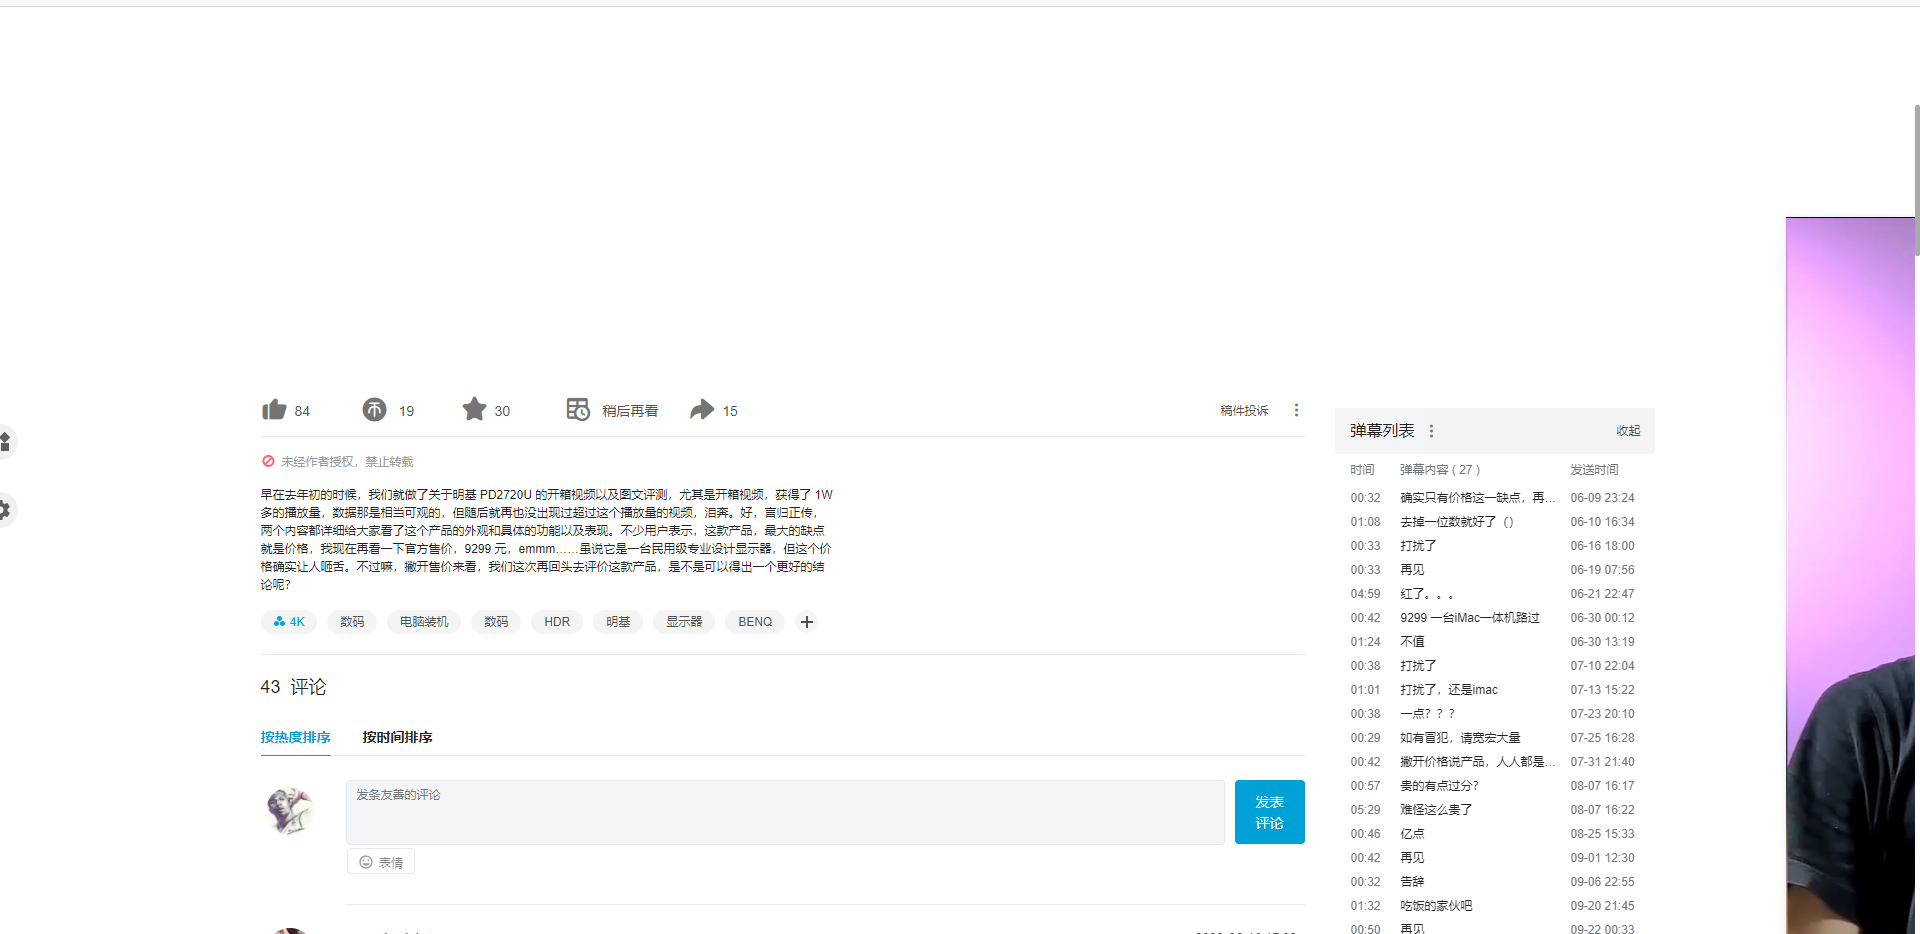
Task: Give a coin using the 不-coin icon
Action: pos(373,410)
